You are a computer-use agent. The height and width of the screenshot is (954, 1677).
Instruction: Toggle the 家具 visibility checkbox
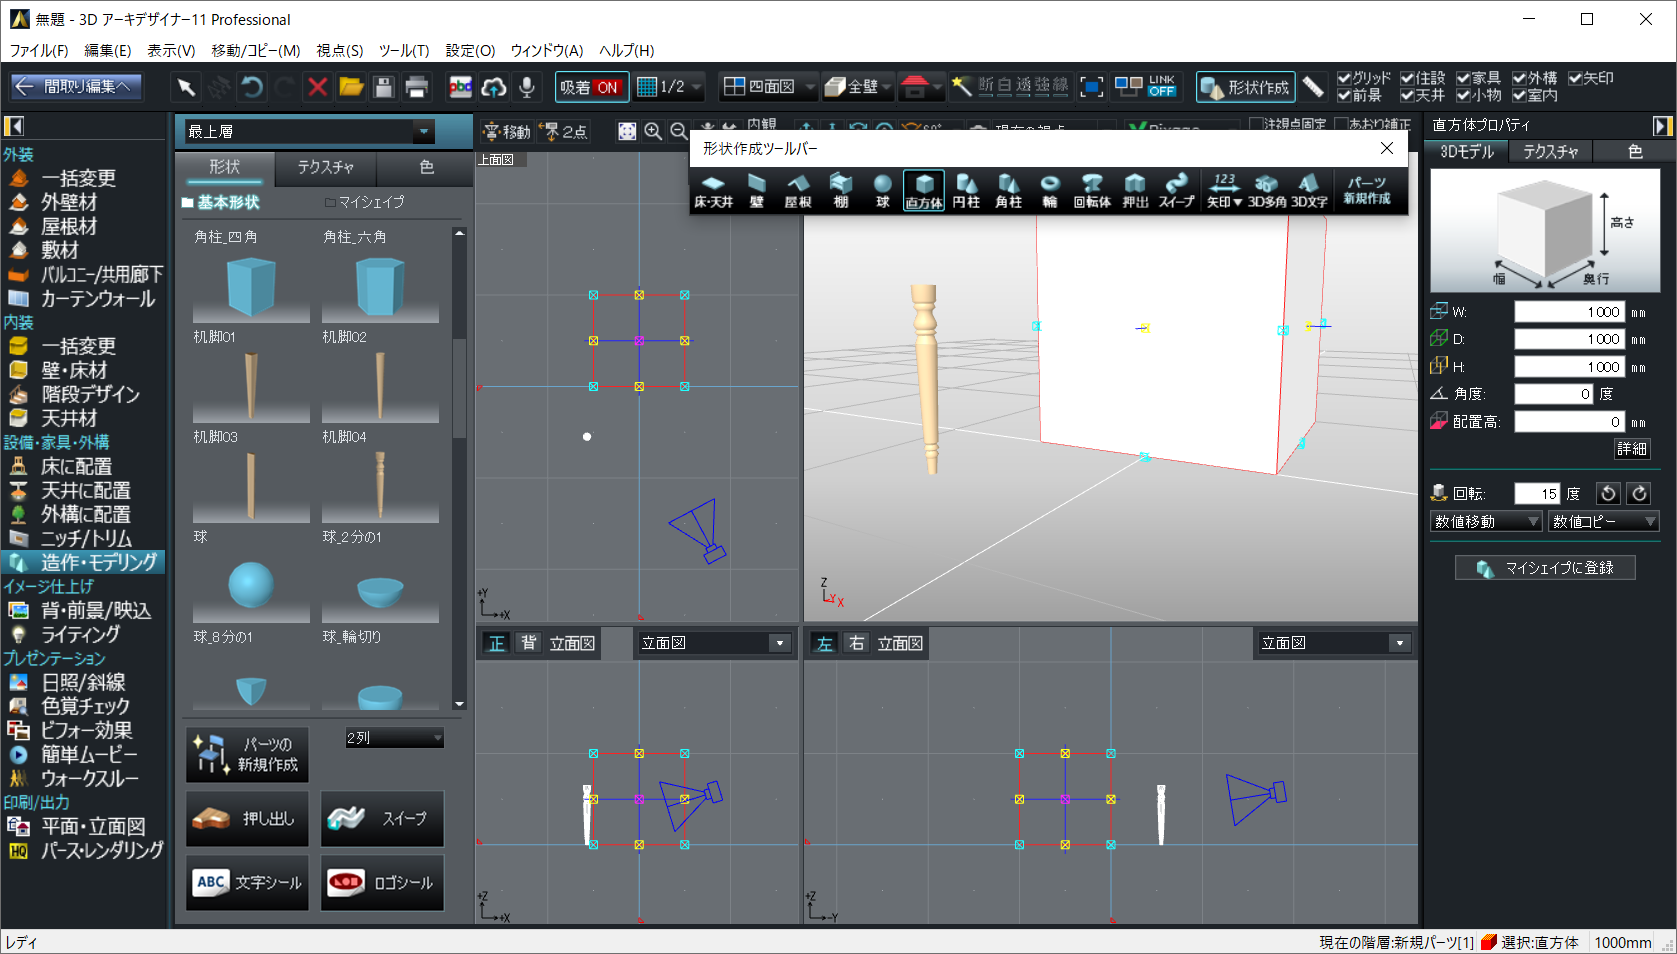1463,78
